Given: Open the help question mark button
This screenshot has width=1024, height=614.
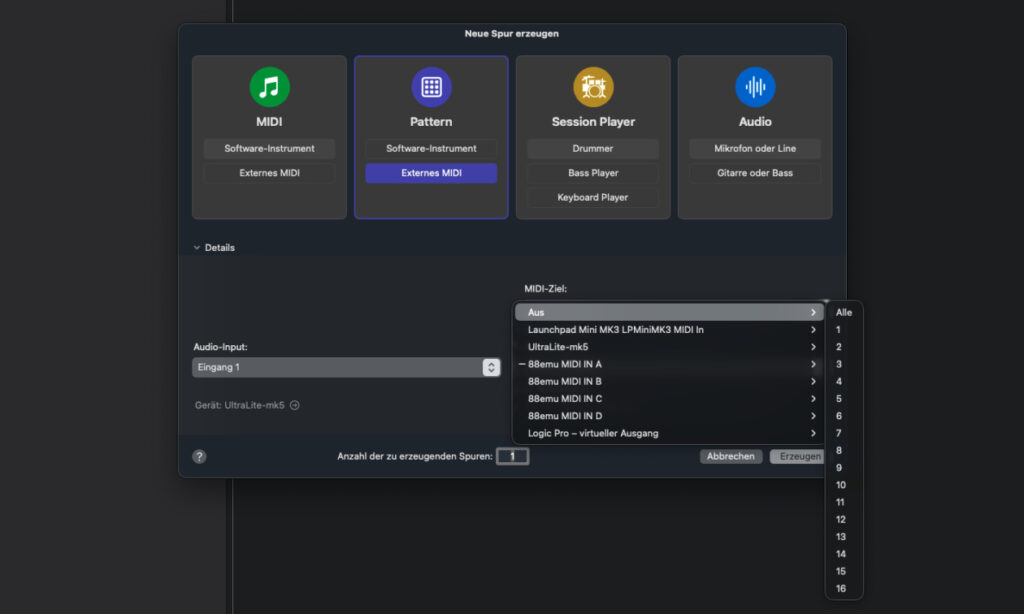Looking at the screenshot, I should [x=199, y=457].
